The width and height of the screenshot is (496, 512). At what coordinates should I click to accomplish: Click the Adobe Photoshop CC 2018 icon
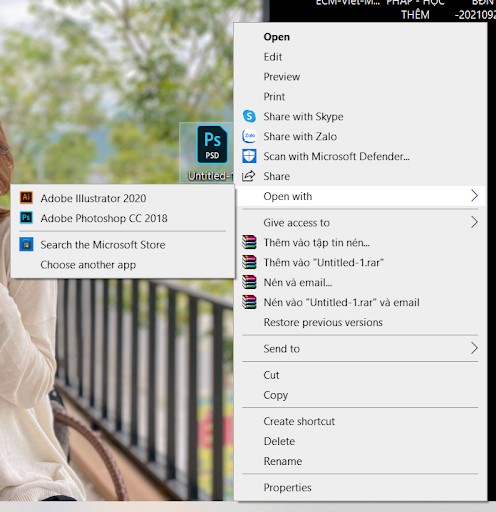(26, 218)
